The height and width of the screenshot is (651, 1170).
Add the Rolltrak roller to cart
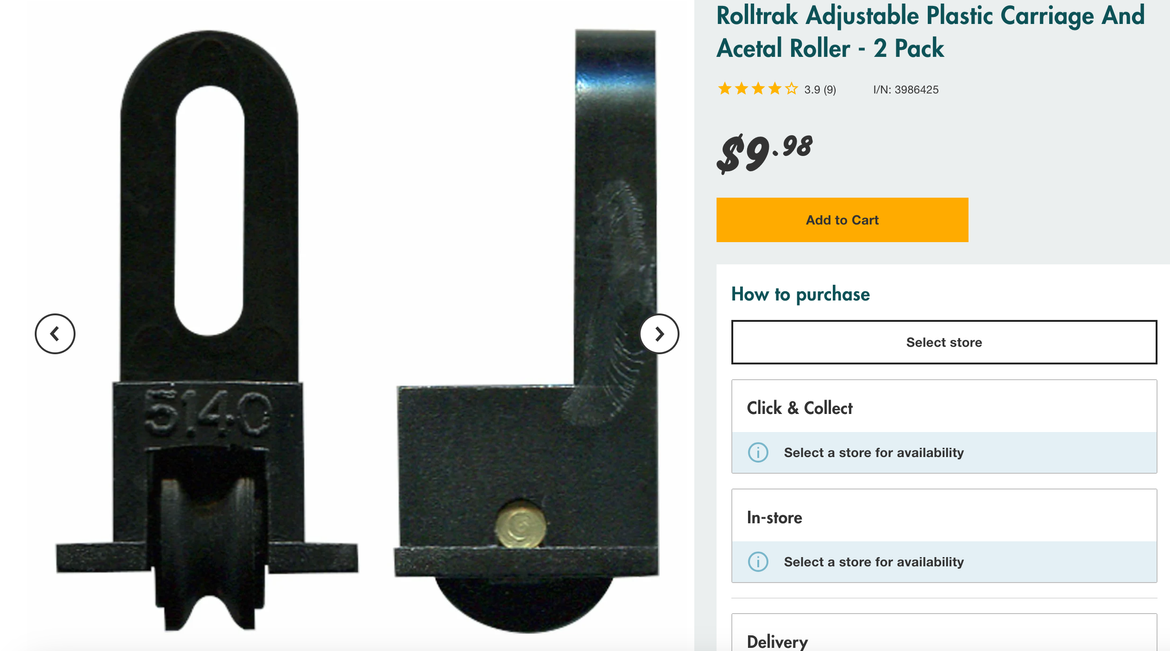842,219
